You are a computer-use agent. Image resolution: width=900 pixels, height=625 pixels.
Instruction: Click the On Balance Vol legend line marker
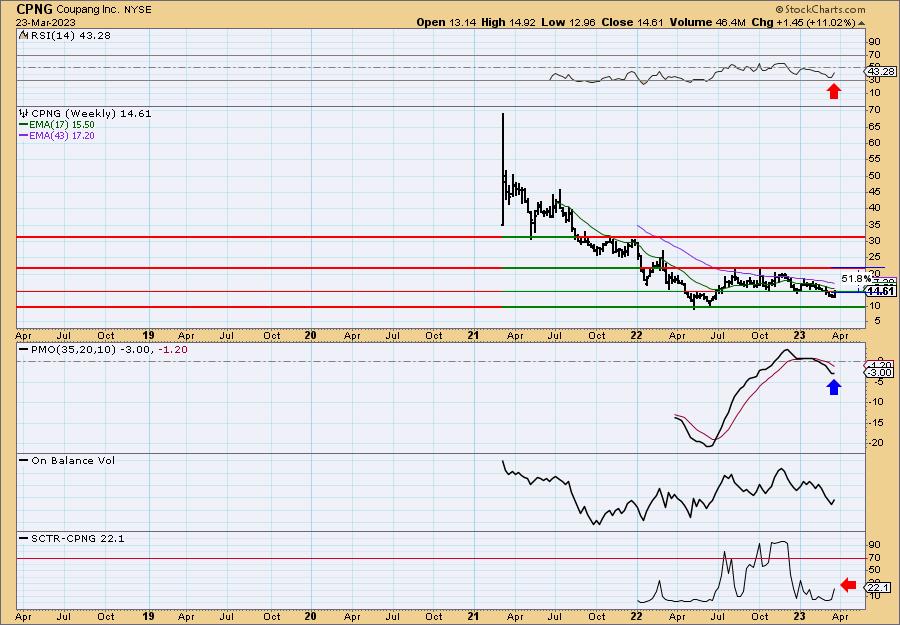coord(24,460)
